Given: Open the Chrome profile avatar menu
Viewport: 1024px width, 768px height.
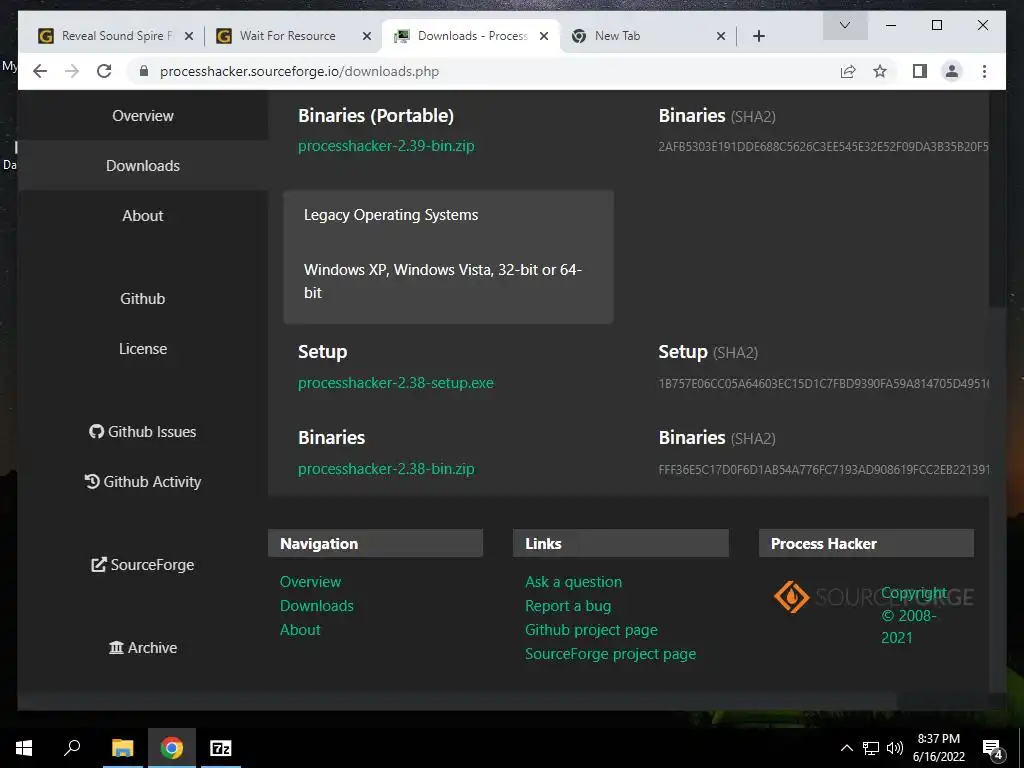Looking at the screenshot, I should pyautogui.click(x=952, y=71).
